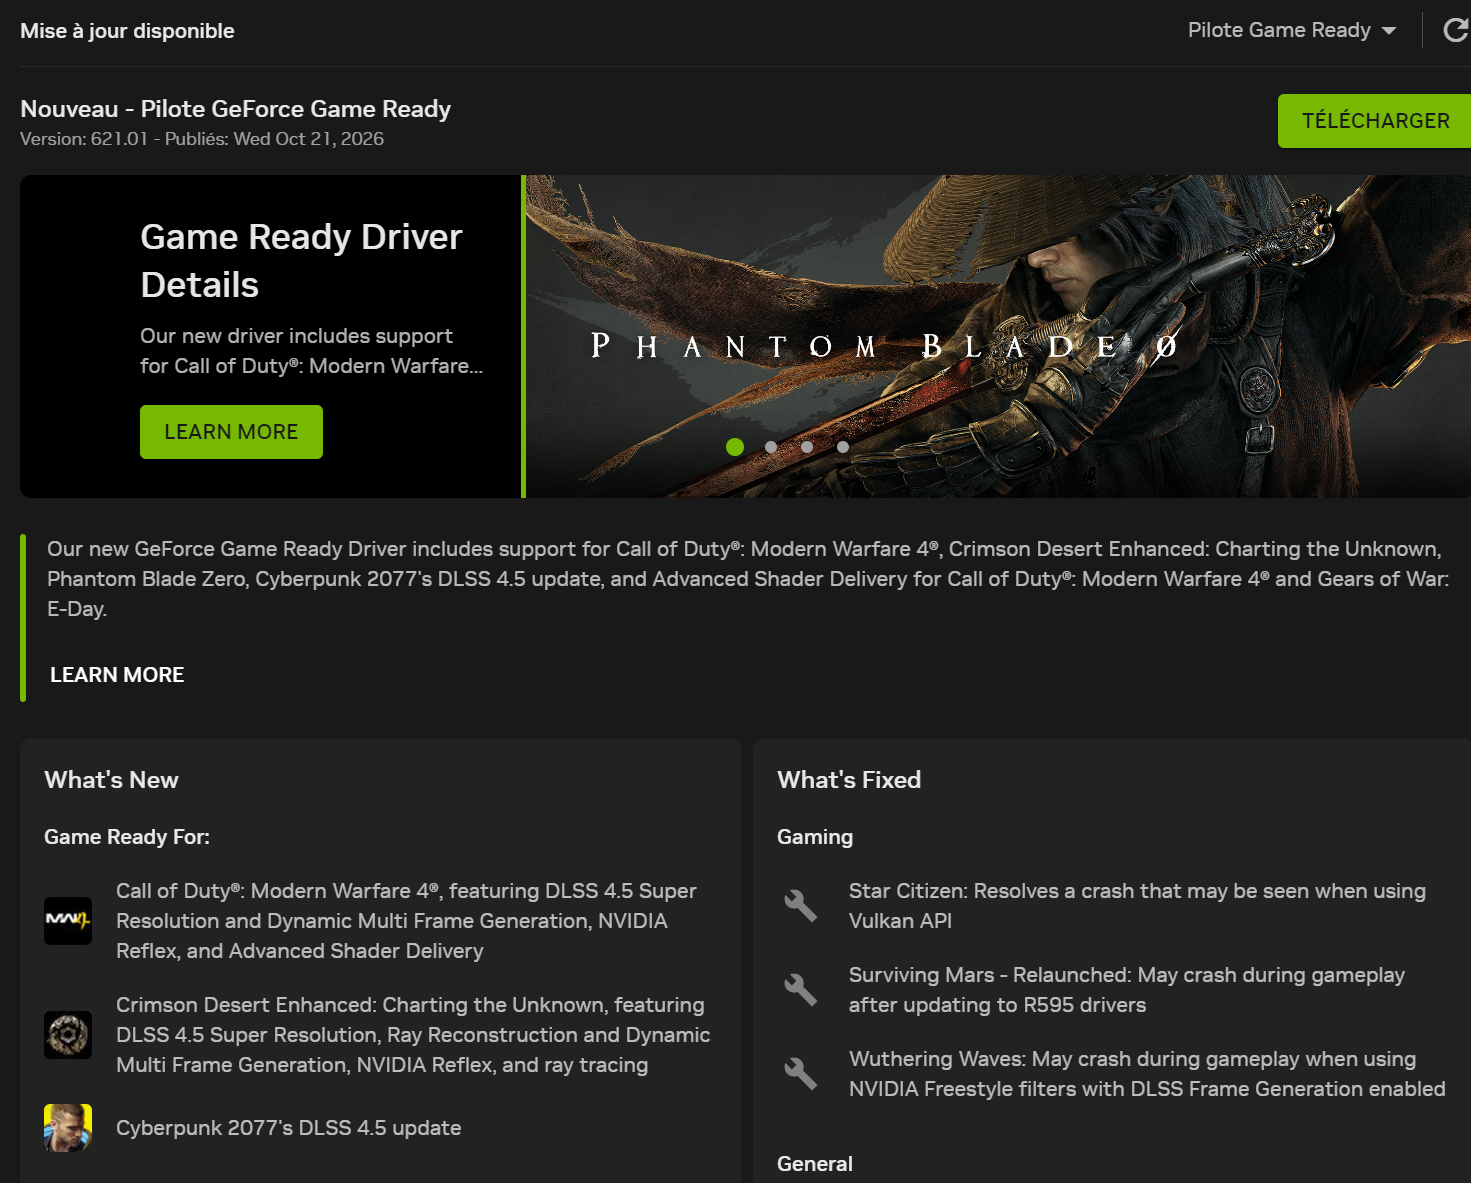Click the Cyberpunk 2077 game icon
This screenshot has height=1183, width=1471.
click(x=68, y=1128)
